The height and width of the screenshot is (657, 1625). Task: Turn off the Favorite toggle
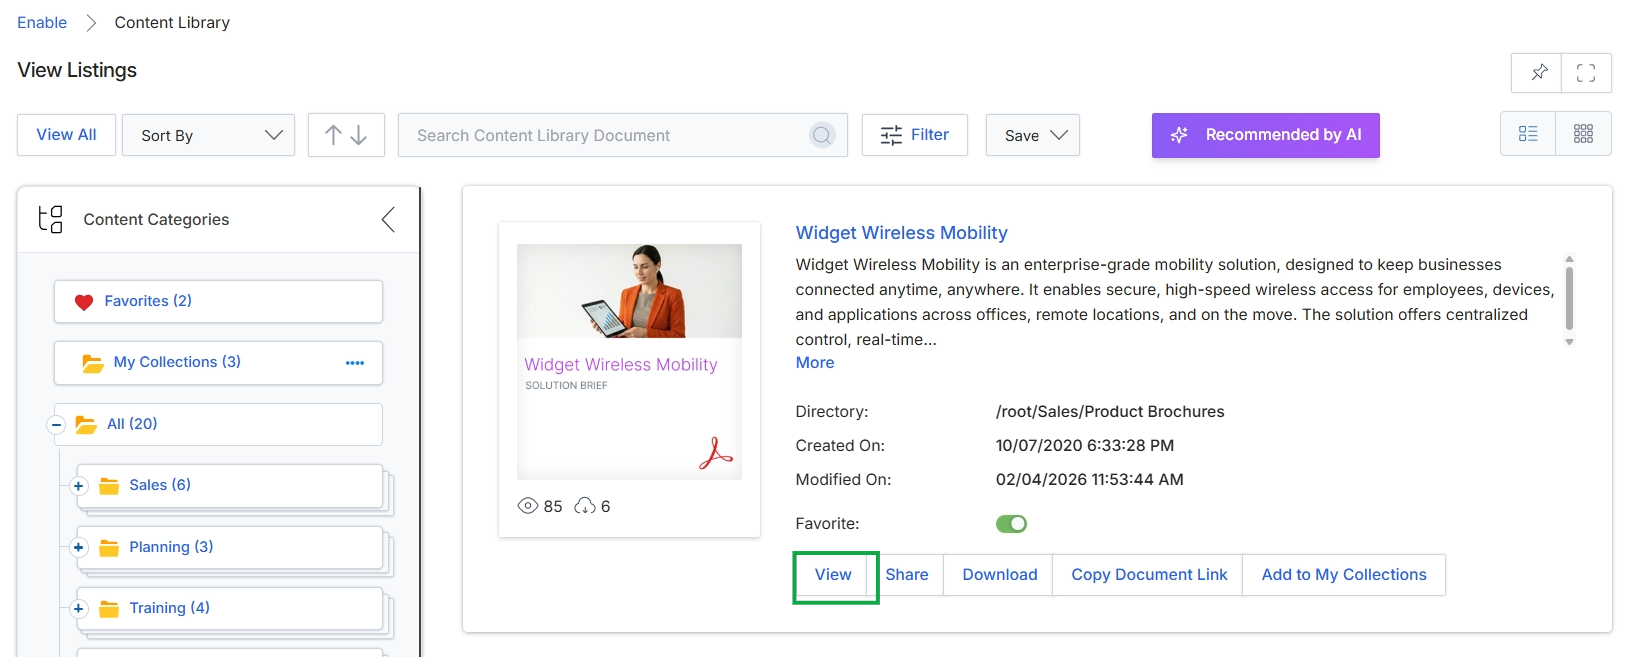pos(1011,524)
